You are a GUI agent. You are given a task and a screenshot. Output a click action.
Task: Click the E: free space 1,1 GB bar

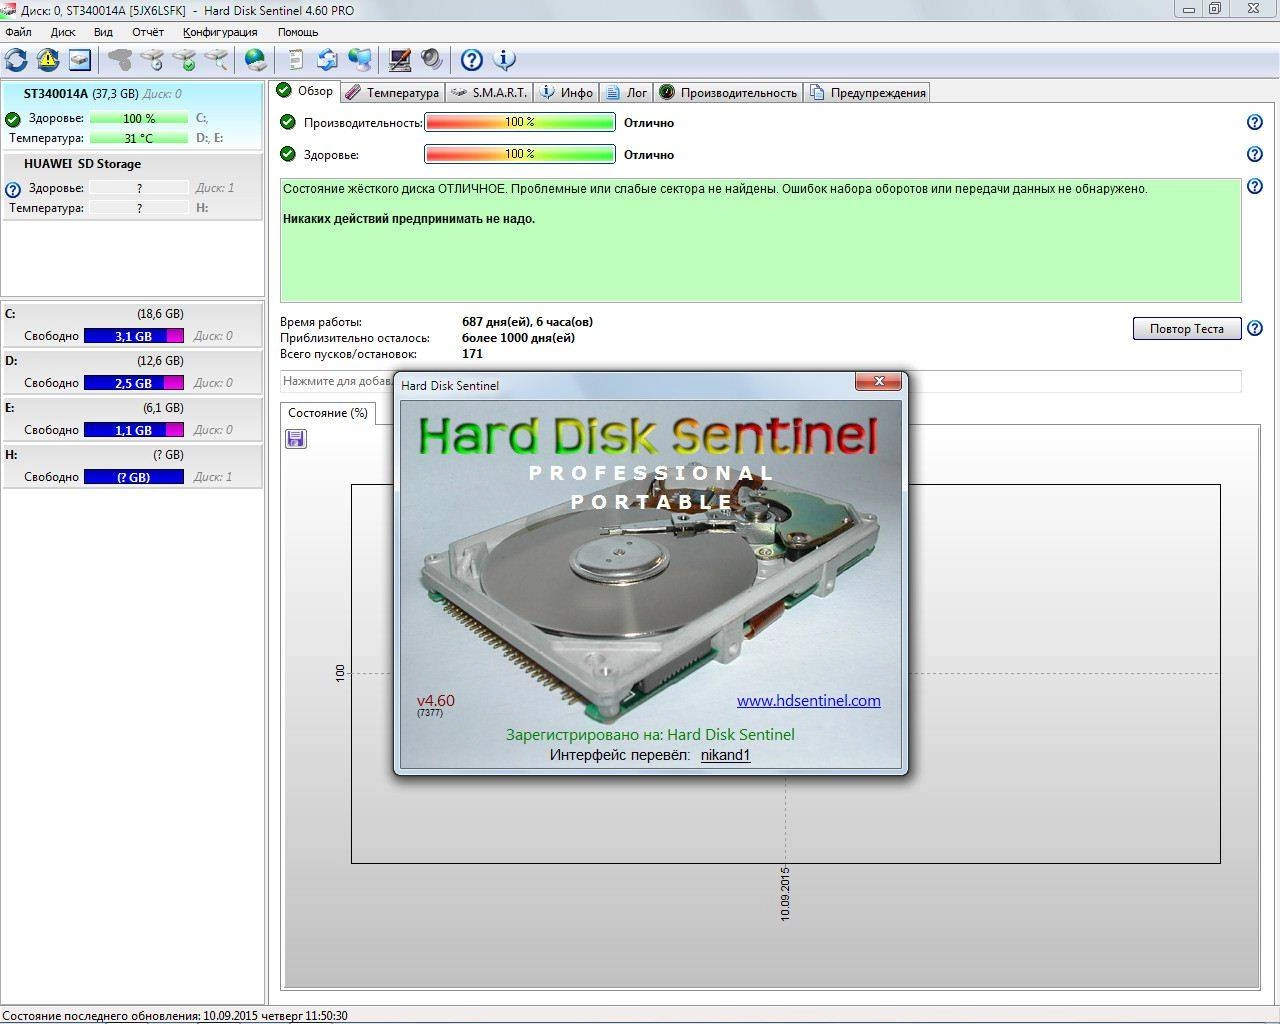click(134, 430)
